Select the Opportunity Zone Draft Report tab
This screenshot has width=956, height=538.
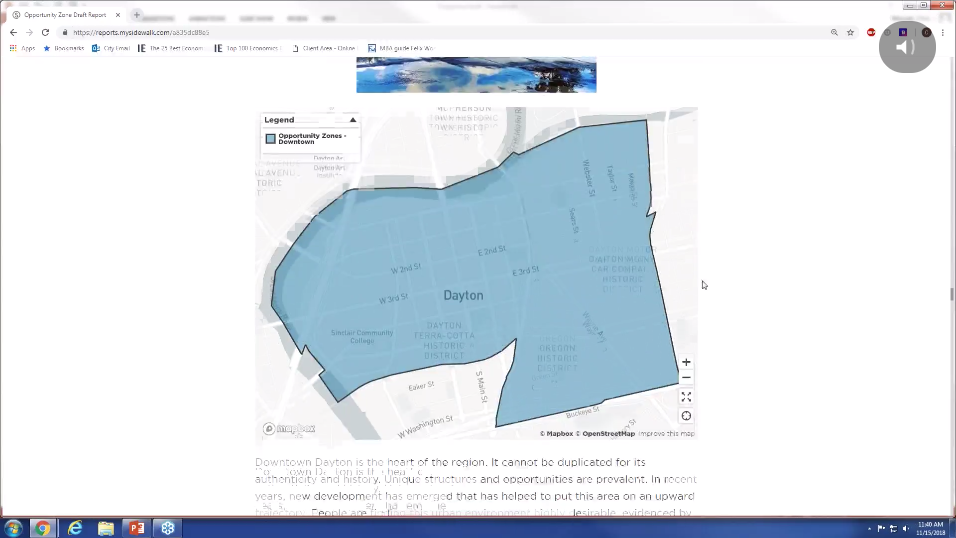(65, 15)
